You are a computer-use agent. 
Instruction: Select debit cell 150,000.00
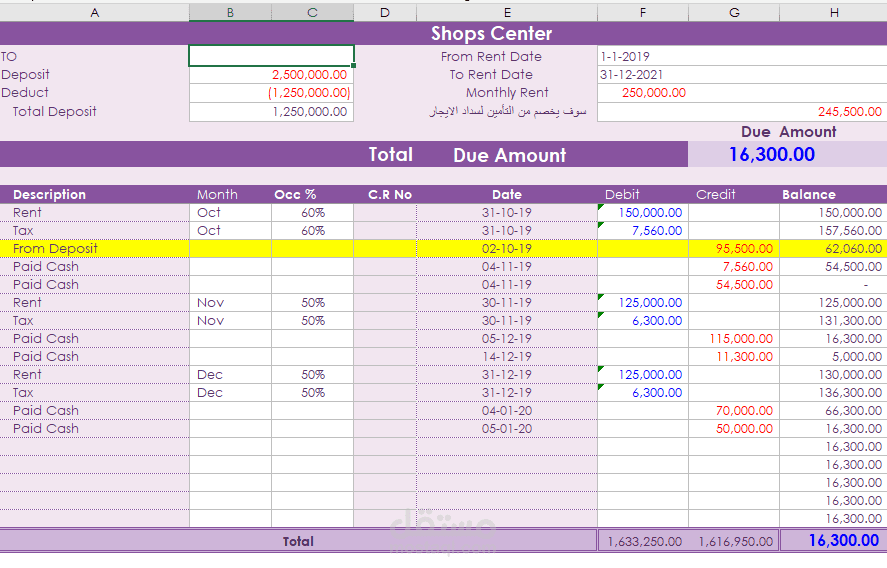(x=643, y=213)
